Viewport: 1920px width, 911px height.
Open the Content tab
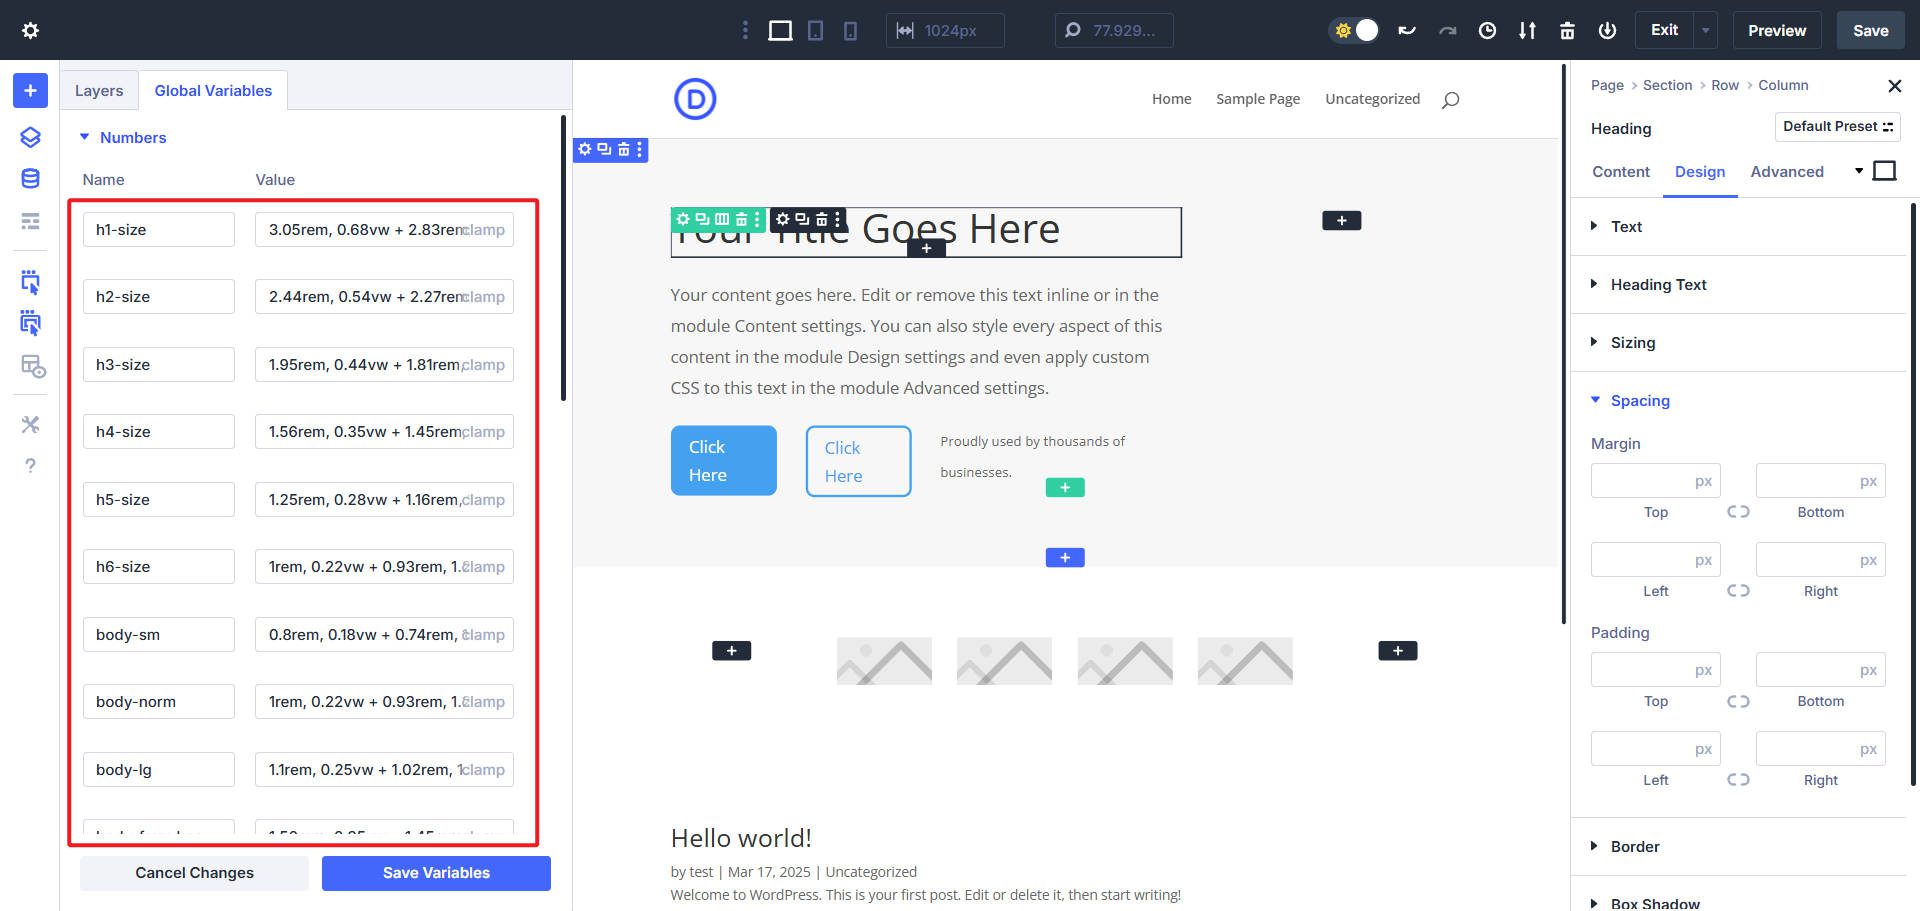tap(1621, 172)
